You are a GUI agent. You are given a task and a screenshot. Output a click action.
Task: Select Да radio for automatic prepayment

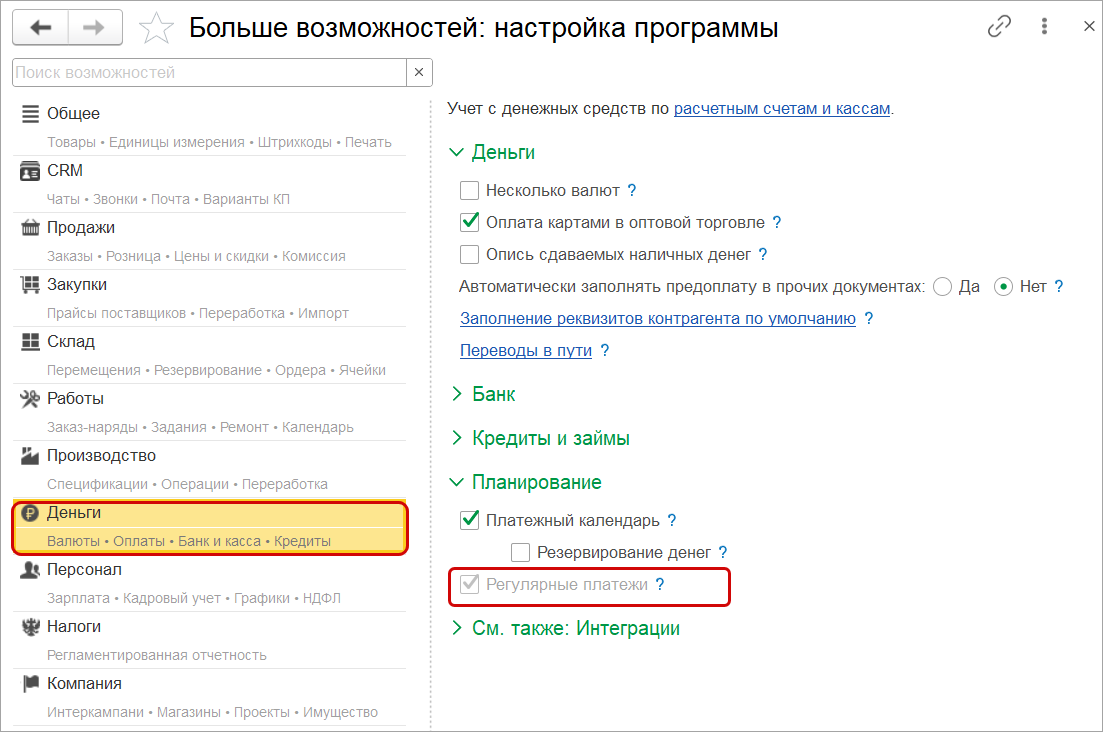tap(943, 287)
